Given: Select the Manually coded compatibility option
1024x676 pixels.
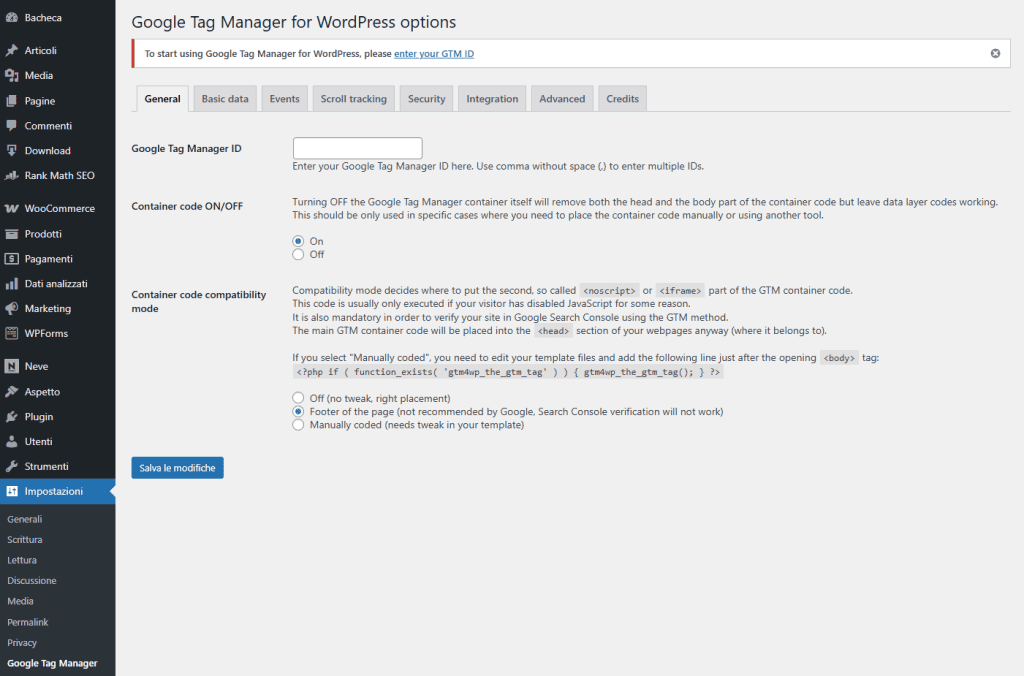Looking at the screenshot, I should 298,424.
